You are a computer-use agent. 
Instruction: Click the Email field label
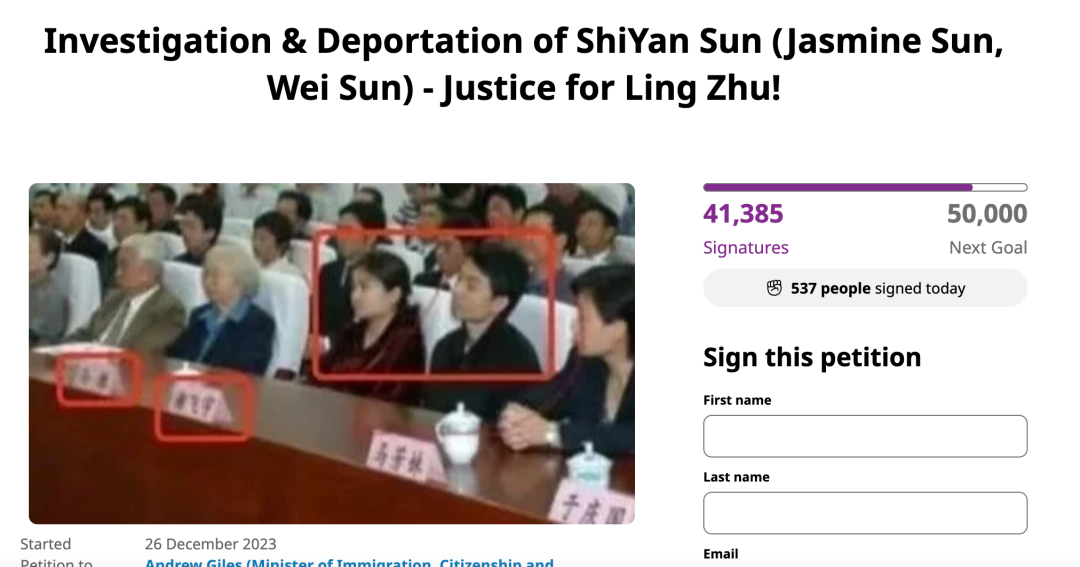720,554
